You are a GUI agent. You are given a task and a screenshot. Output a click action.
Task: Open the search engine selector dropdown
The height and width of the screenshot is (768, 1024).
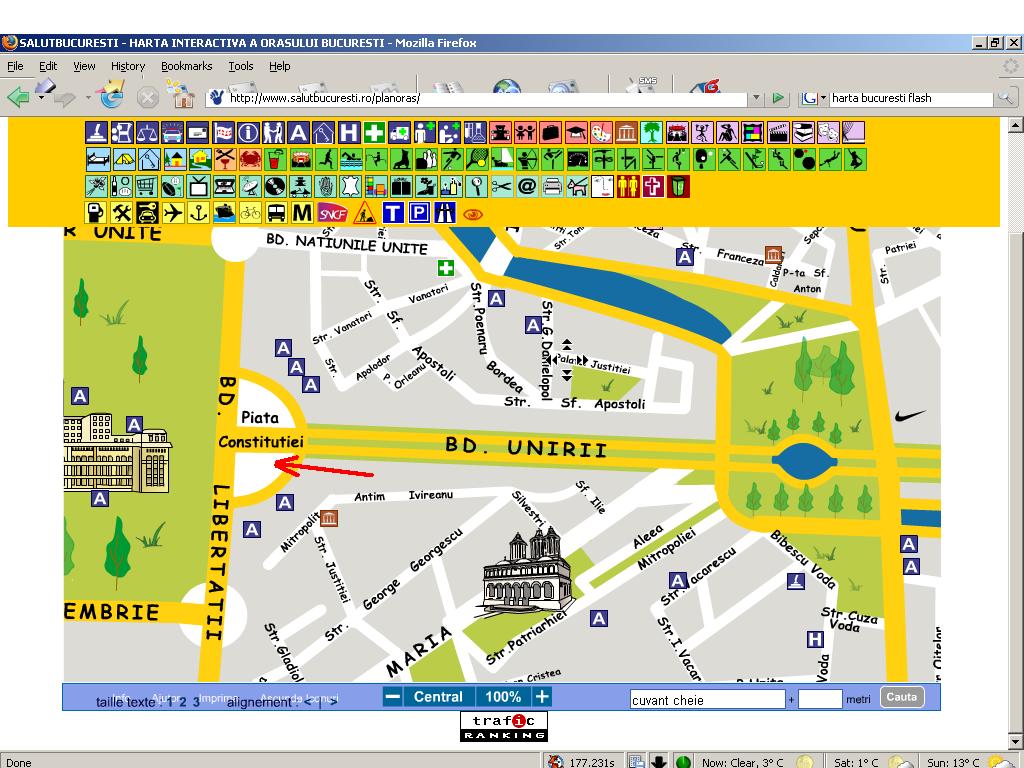click(x=823, y=98)
